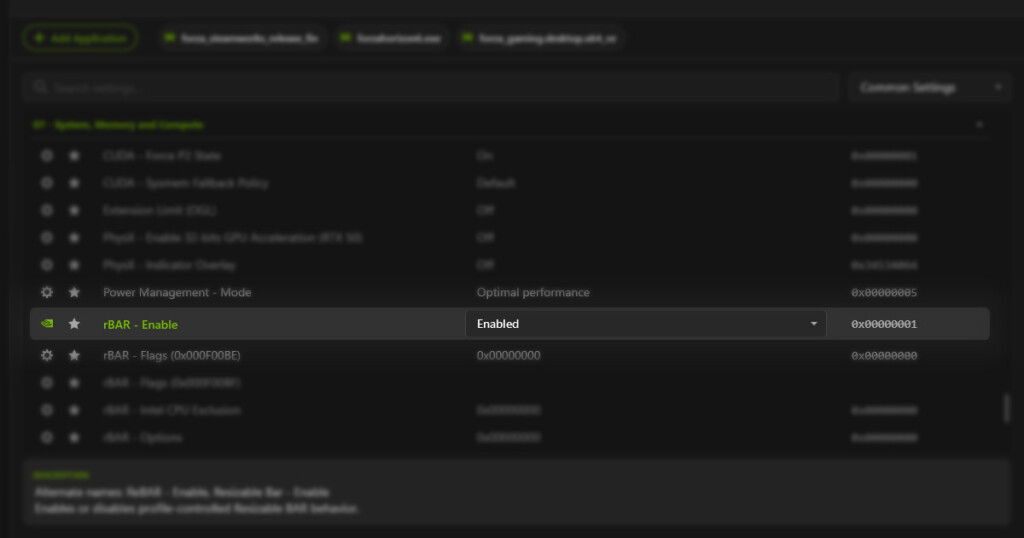Click the 0x00000001 hex value on rBAR - Enable row
Viewport: 1024px width, 538px height.
(x=884, y=324)
